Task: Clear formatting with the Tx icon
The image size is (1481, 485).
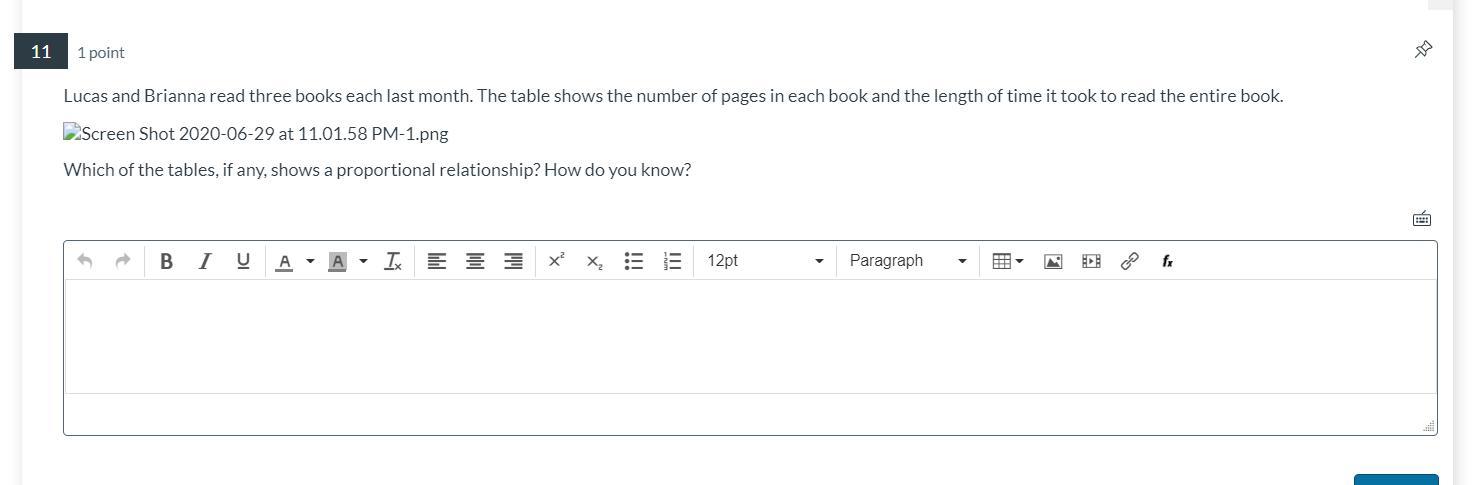Action: (393, 261)
